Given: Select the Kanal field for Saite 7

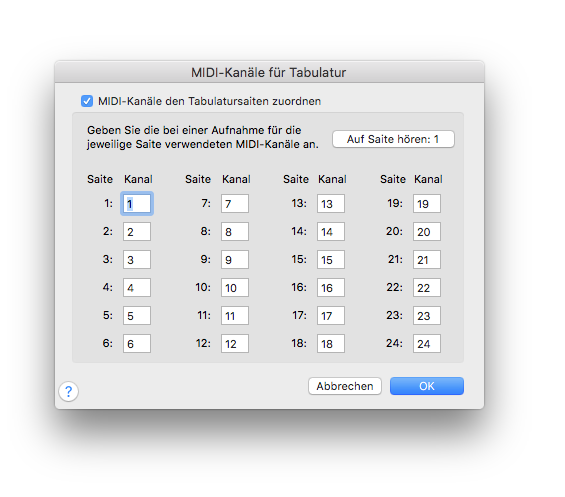Looking at the screenshot, I should click(x=235, y=204).
